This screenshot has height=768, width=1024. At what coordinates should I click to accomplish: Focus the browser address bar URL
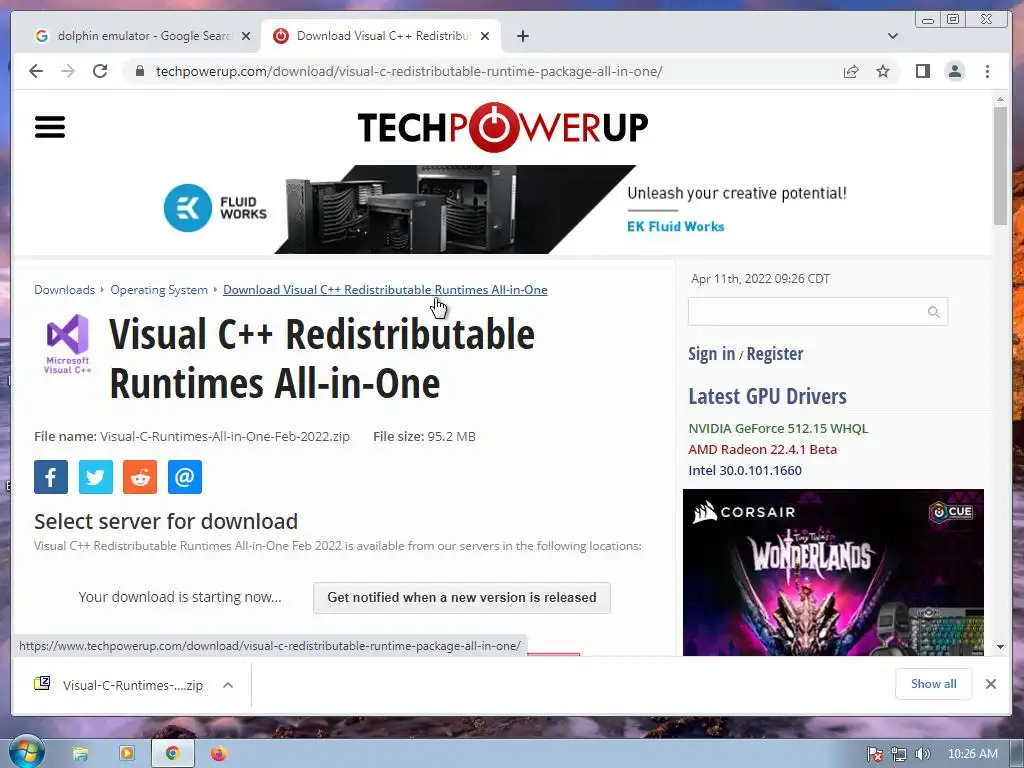click(409, 71)
